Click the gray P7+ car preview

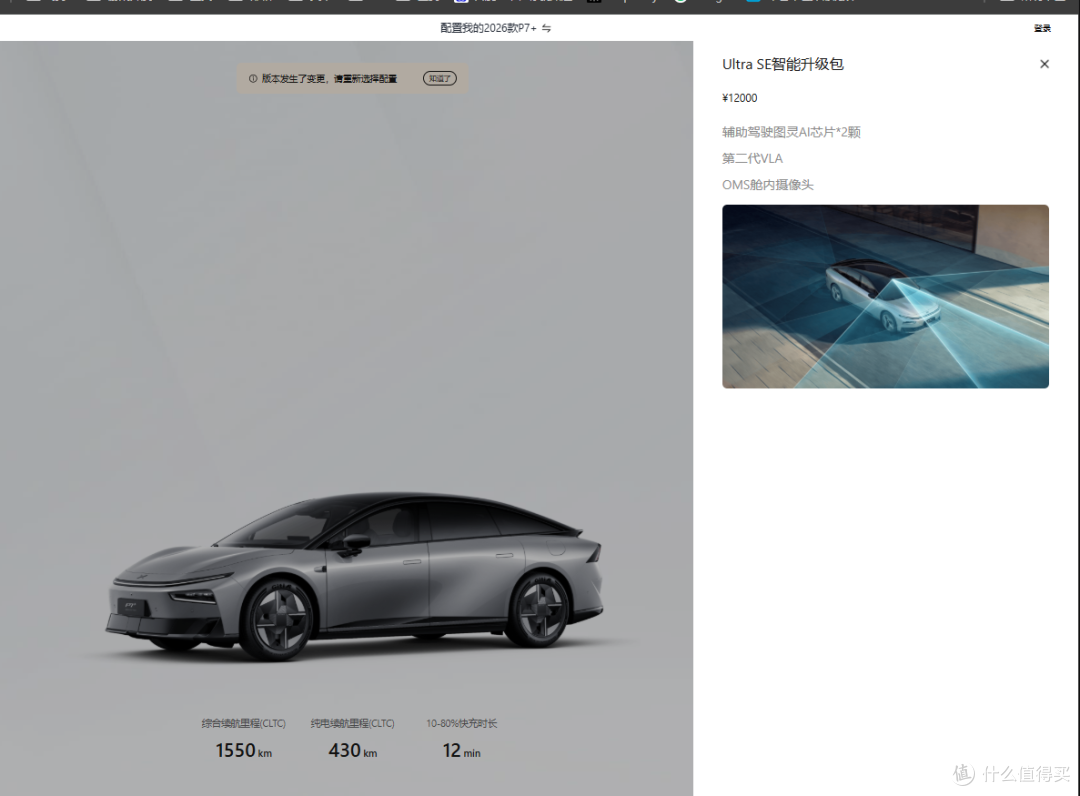pos(354,576)
